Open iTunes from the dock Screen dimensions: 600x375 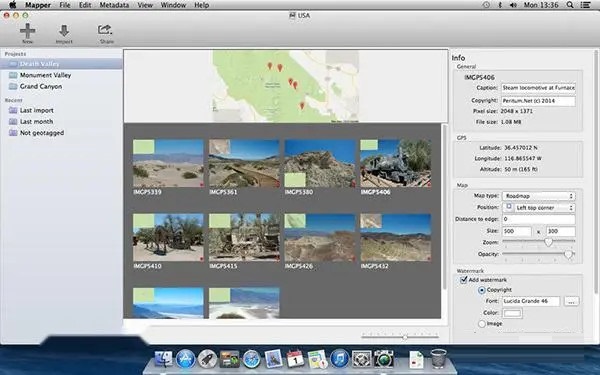point(339,359)
